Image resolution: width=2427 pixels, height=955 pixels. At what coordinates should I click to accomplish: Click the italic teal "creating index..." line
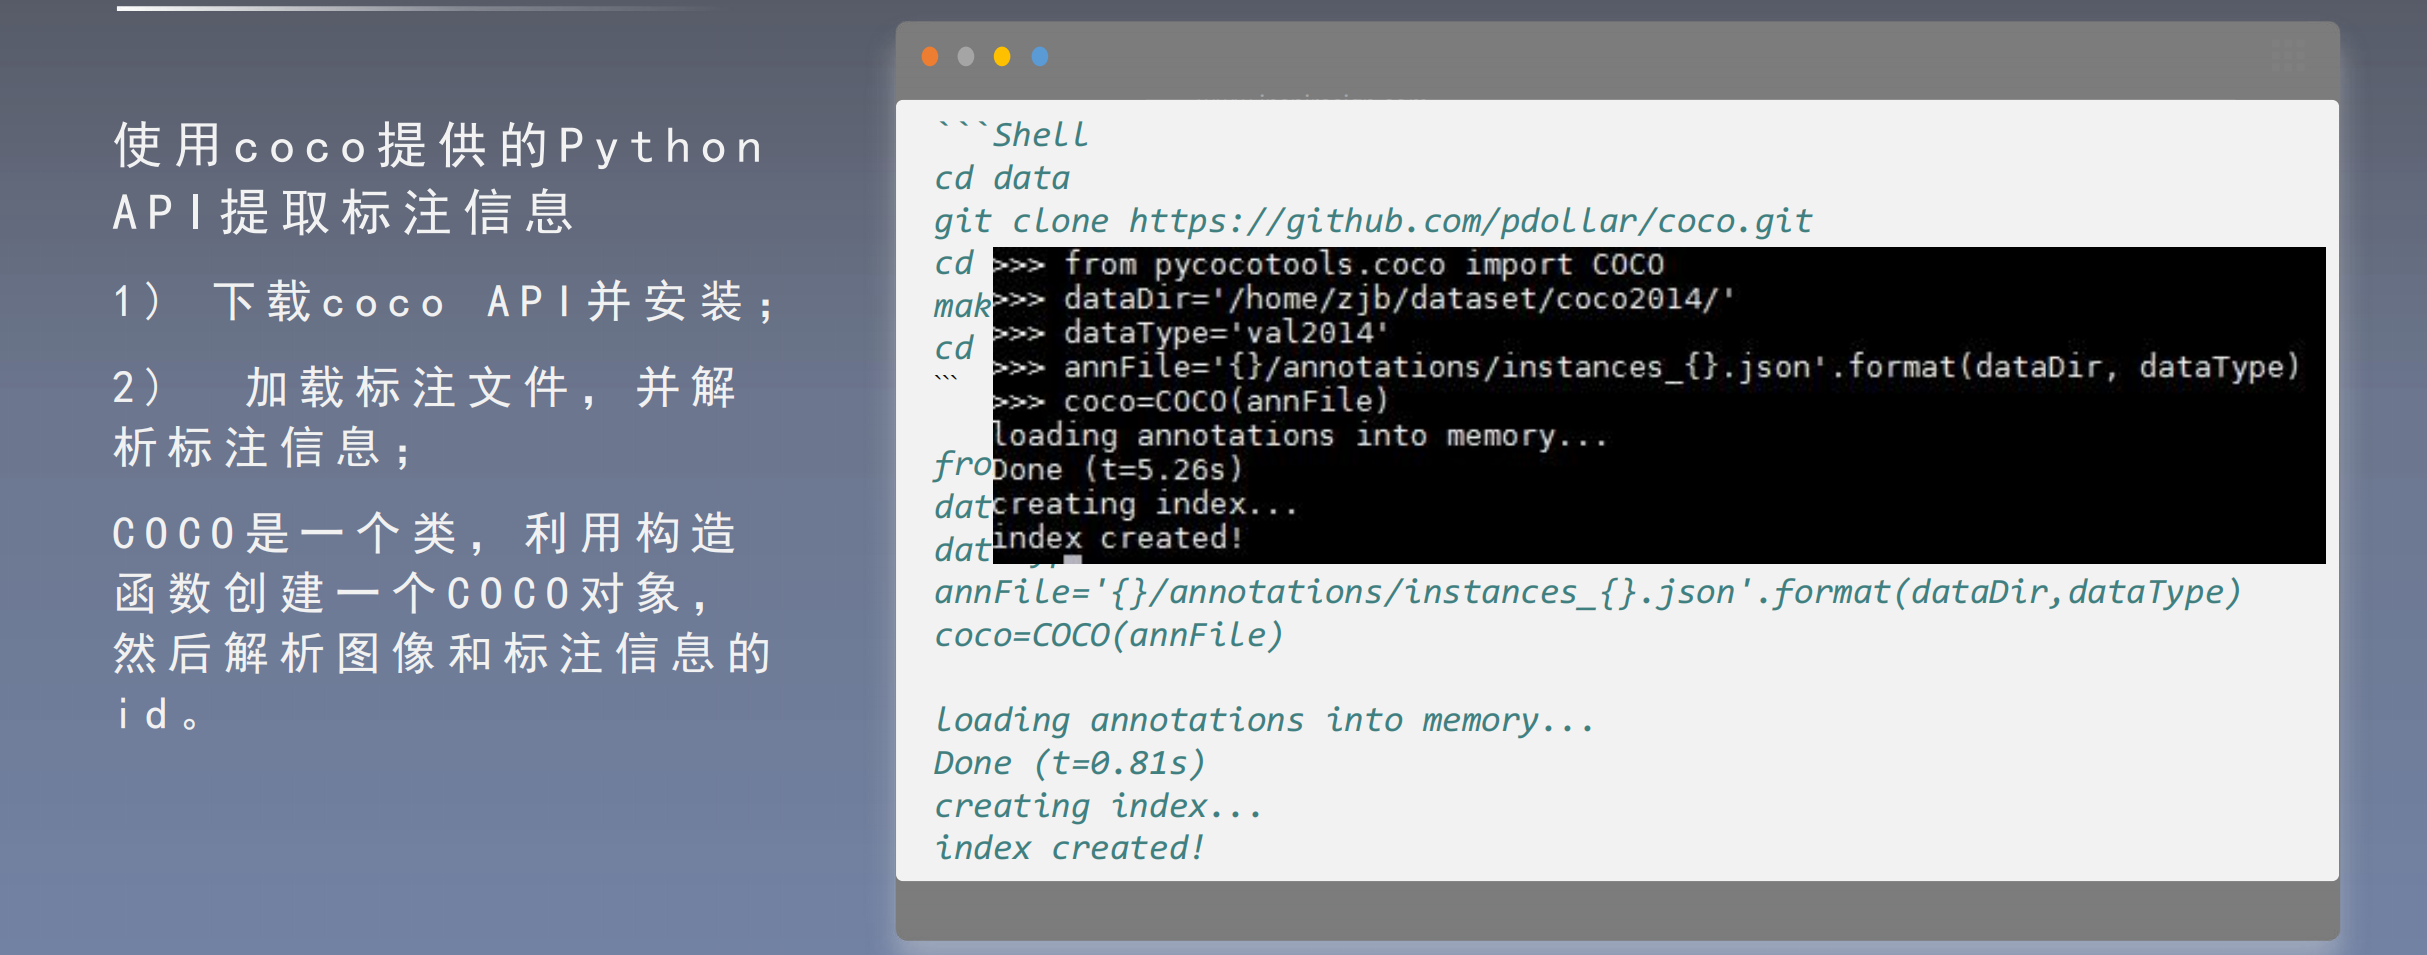click(x=1098, y=806)
